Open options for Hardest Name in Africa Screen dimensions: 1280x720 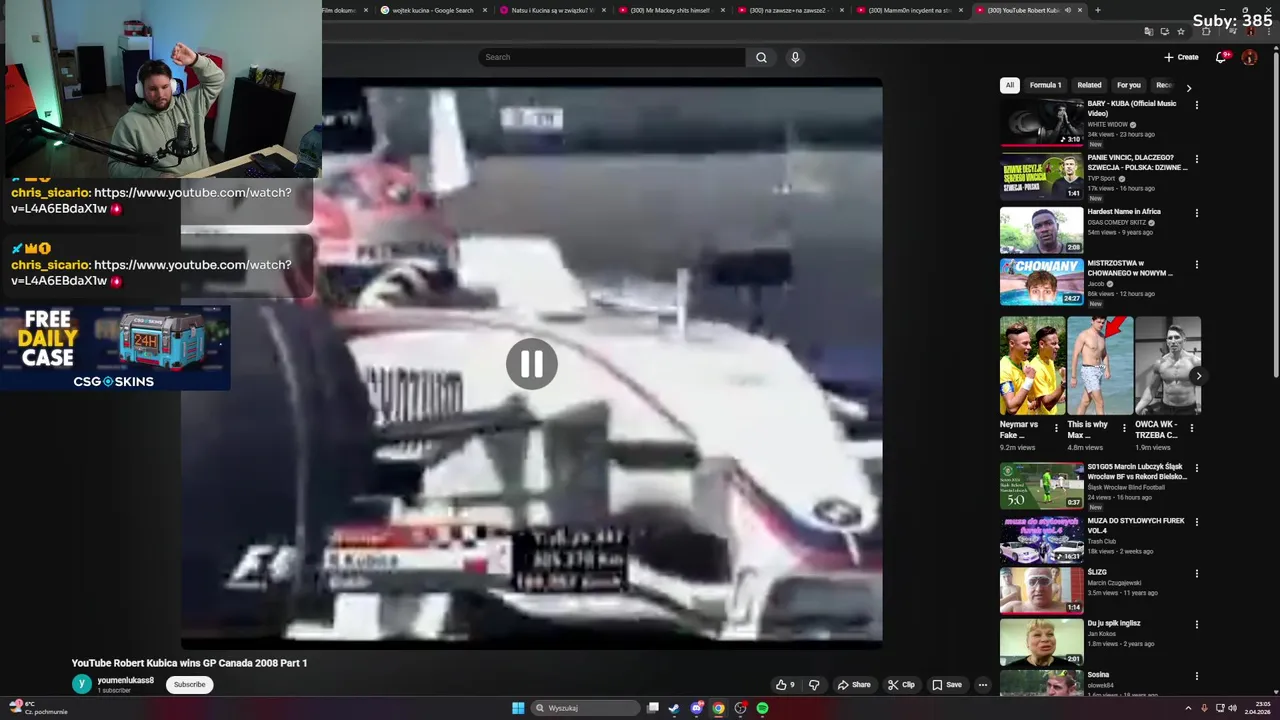point(1196,213)
